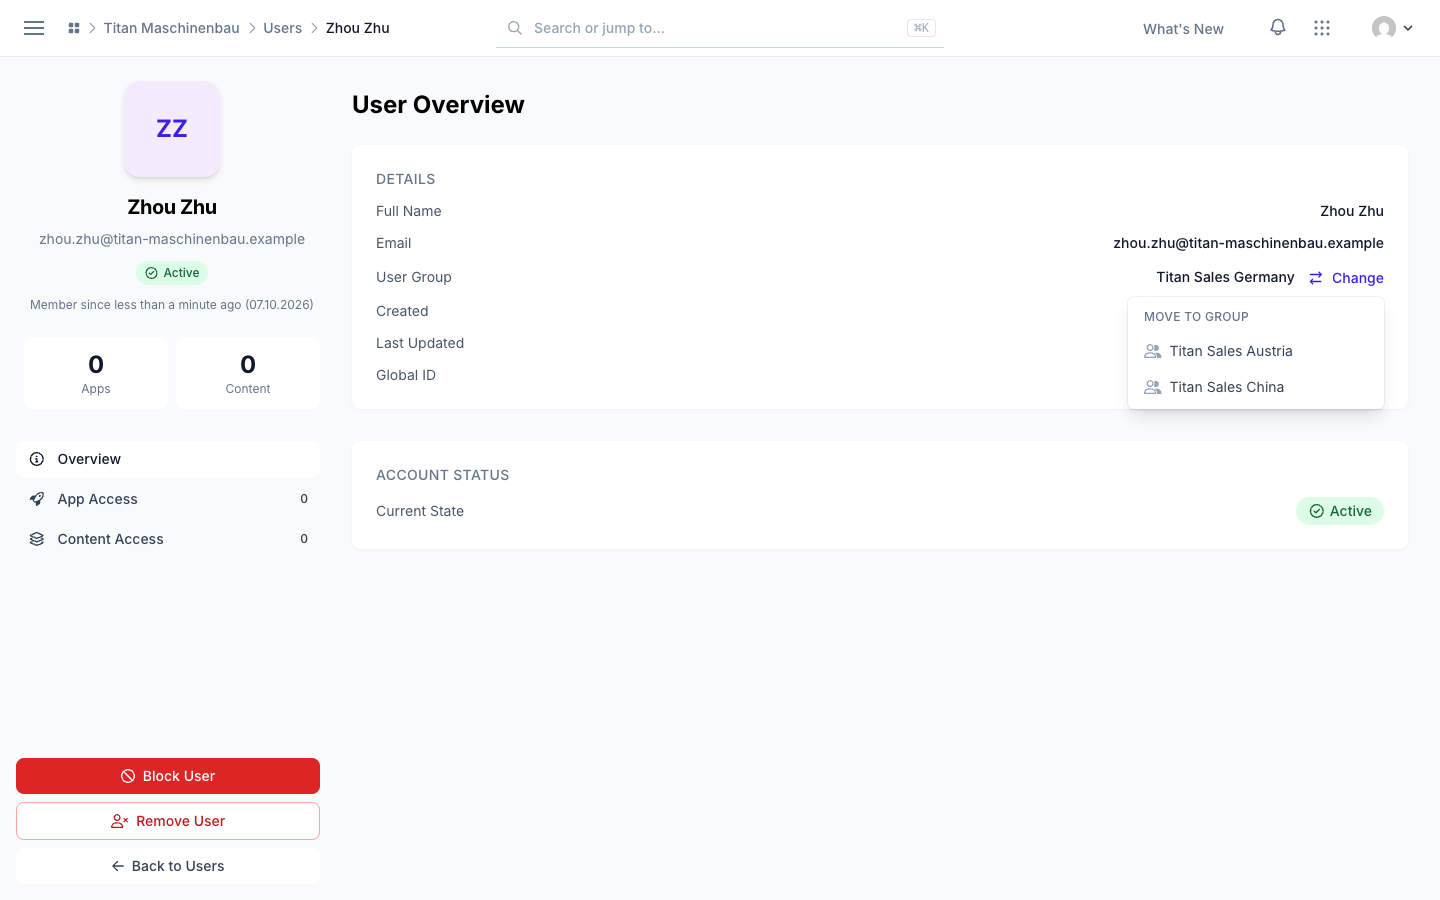Click the Zhou Zhu full name value

pyautogui.click(x=1352, y=211)
